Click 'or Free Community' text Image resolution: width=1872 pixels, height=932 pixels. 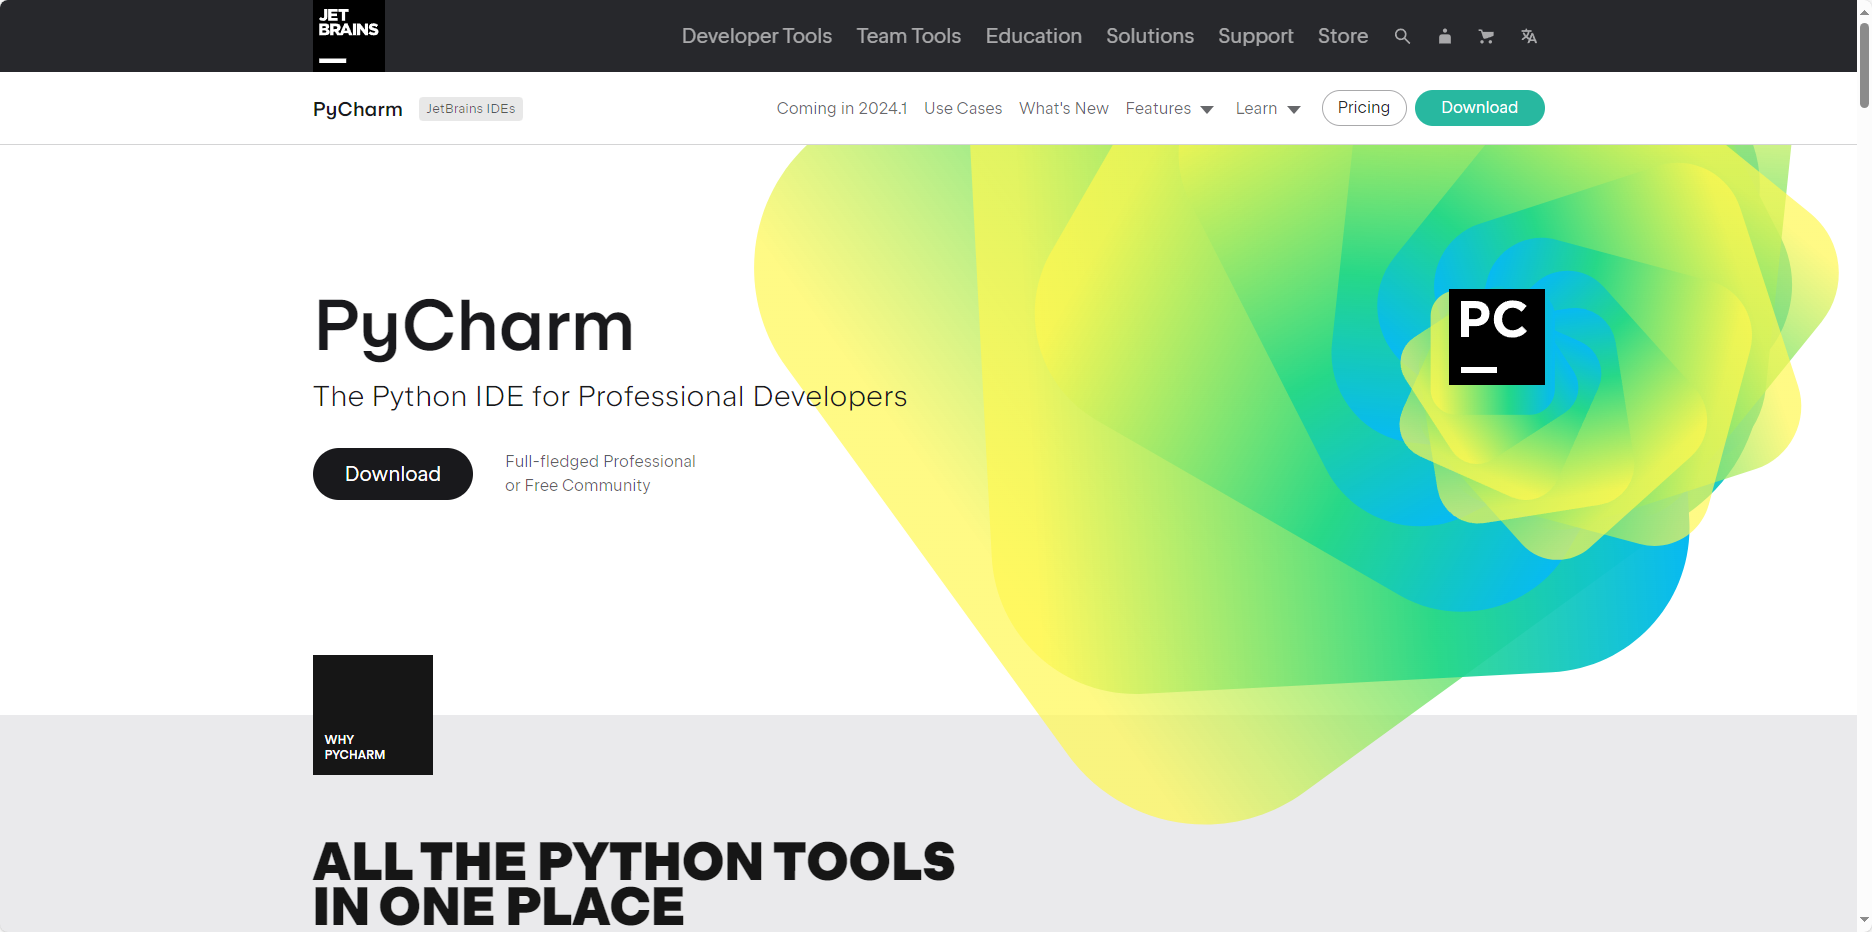point(577,485)
